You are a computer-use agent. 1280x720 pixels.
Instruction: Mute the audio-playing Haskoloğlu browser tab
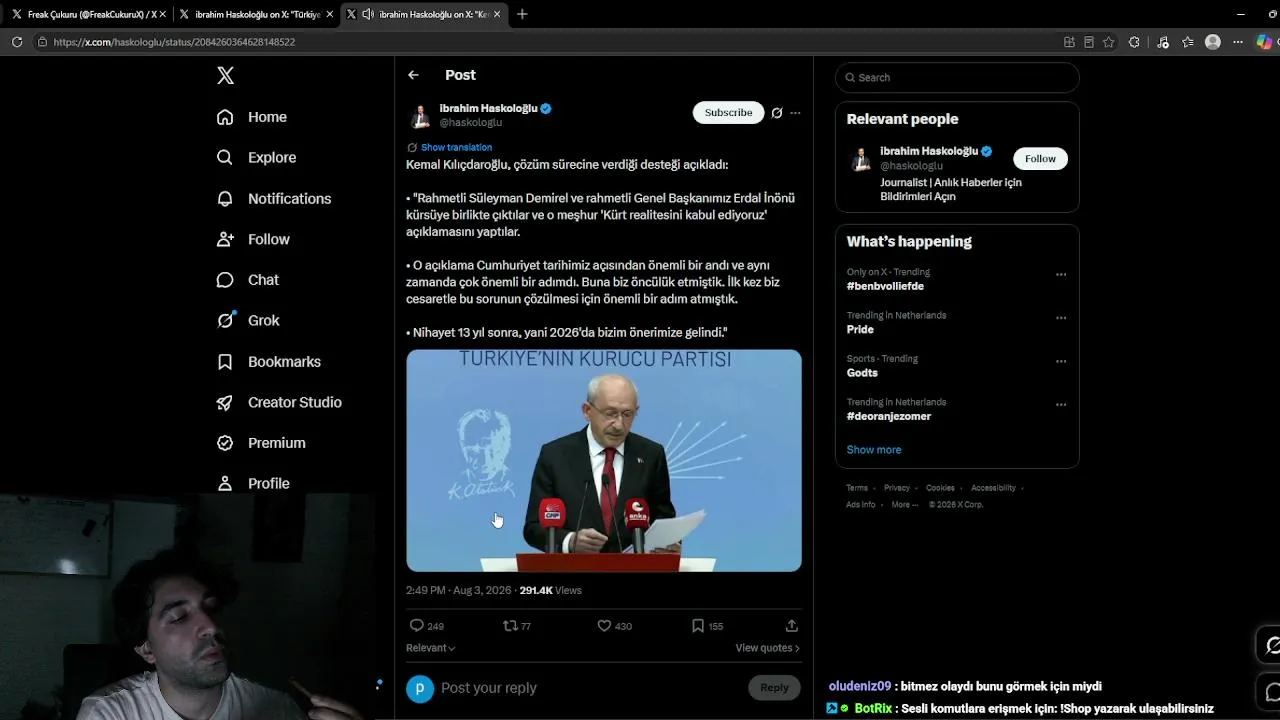[368, 14]
